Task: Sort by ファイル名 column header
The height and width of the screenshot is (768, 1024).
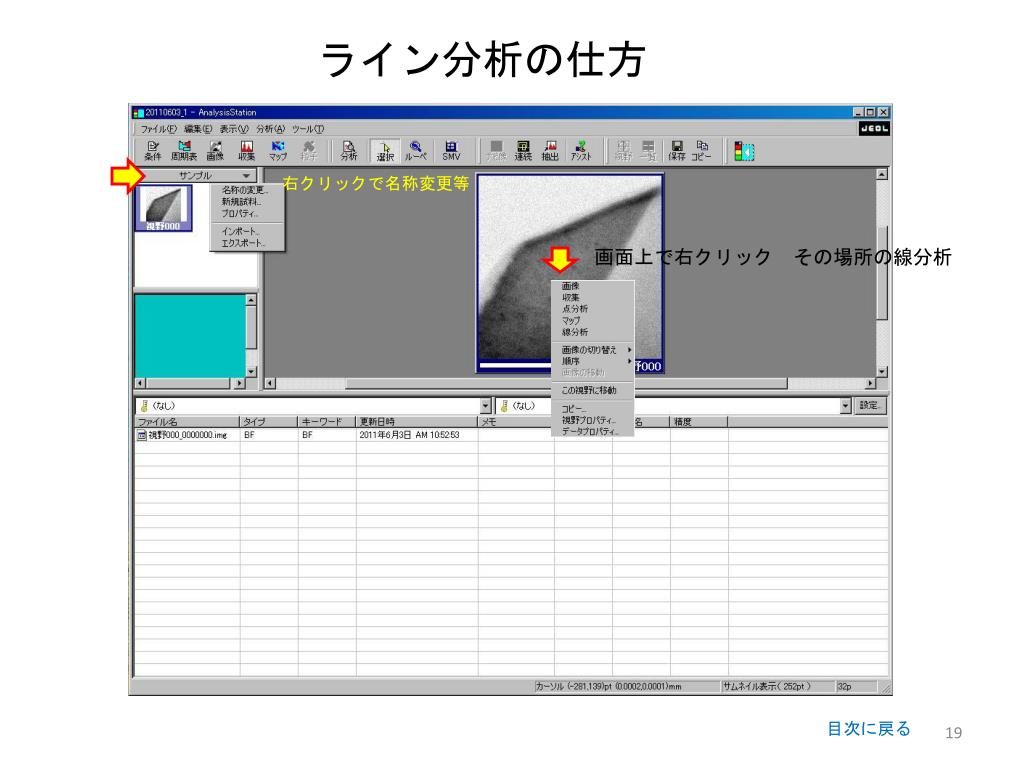Action: (187, 422)
